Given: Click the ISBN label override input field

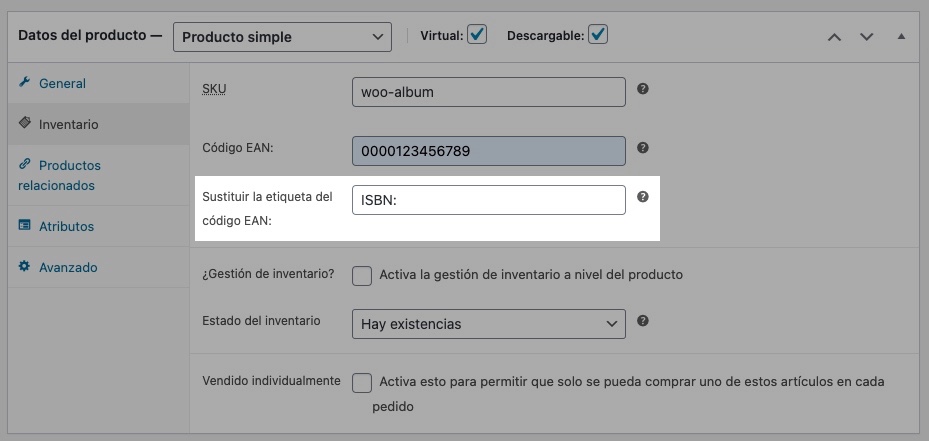Looking at the screenshot, I should pos(488,200).
